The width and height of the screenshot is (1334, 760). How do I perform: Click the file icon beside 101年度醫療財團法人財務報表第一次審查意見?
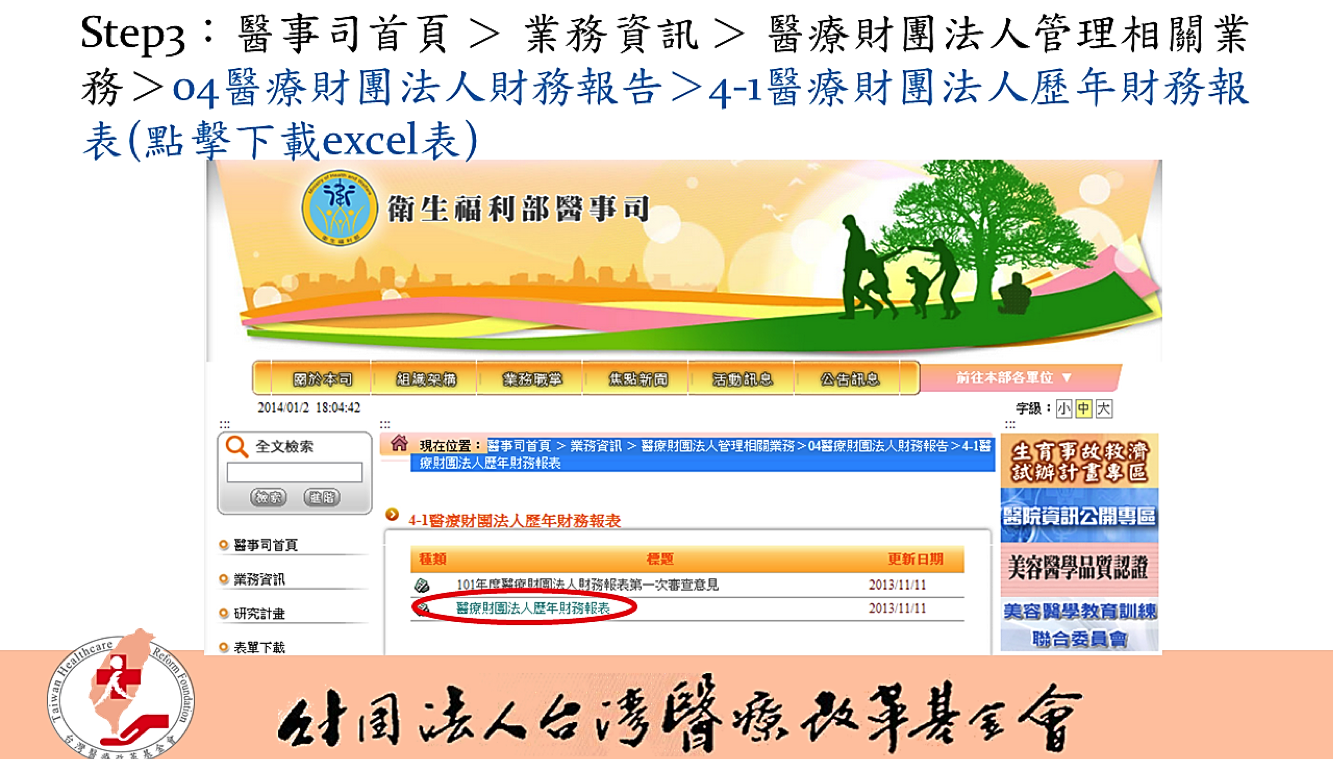click(422, 585)
